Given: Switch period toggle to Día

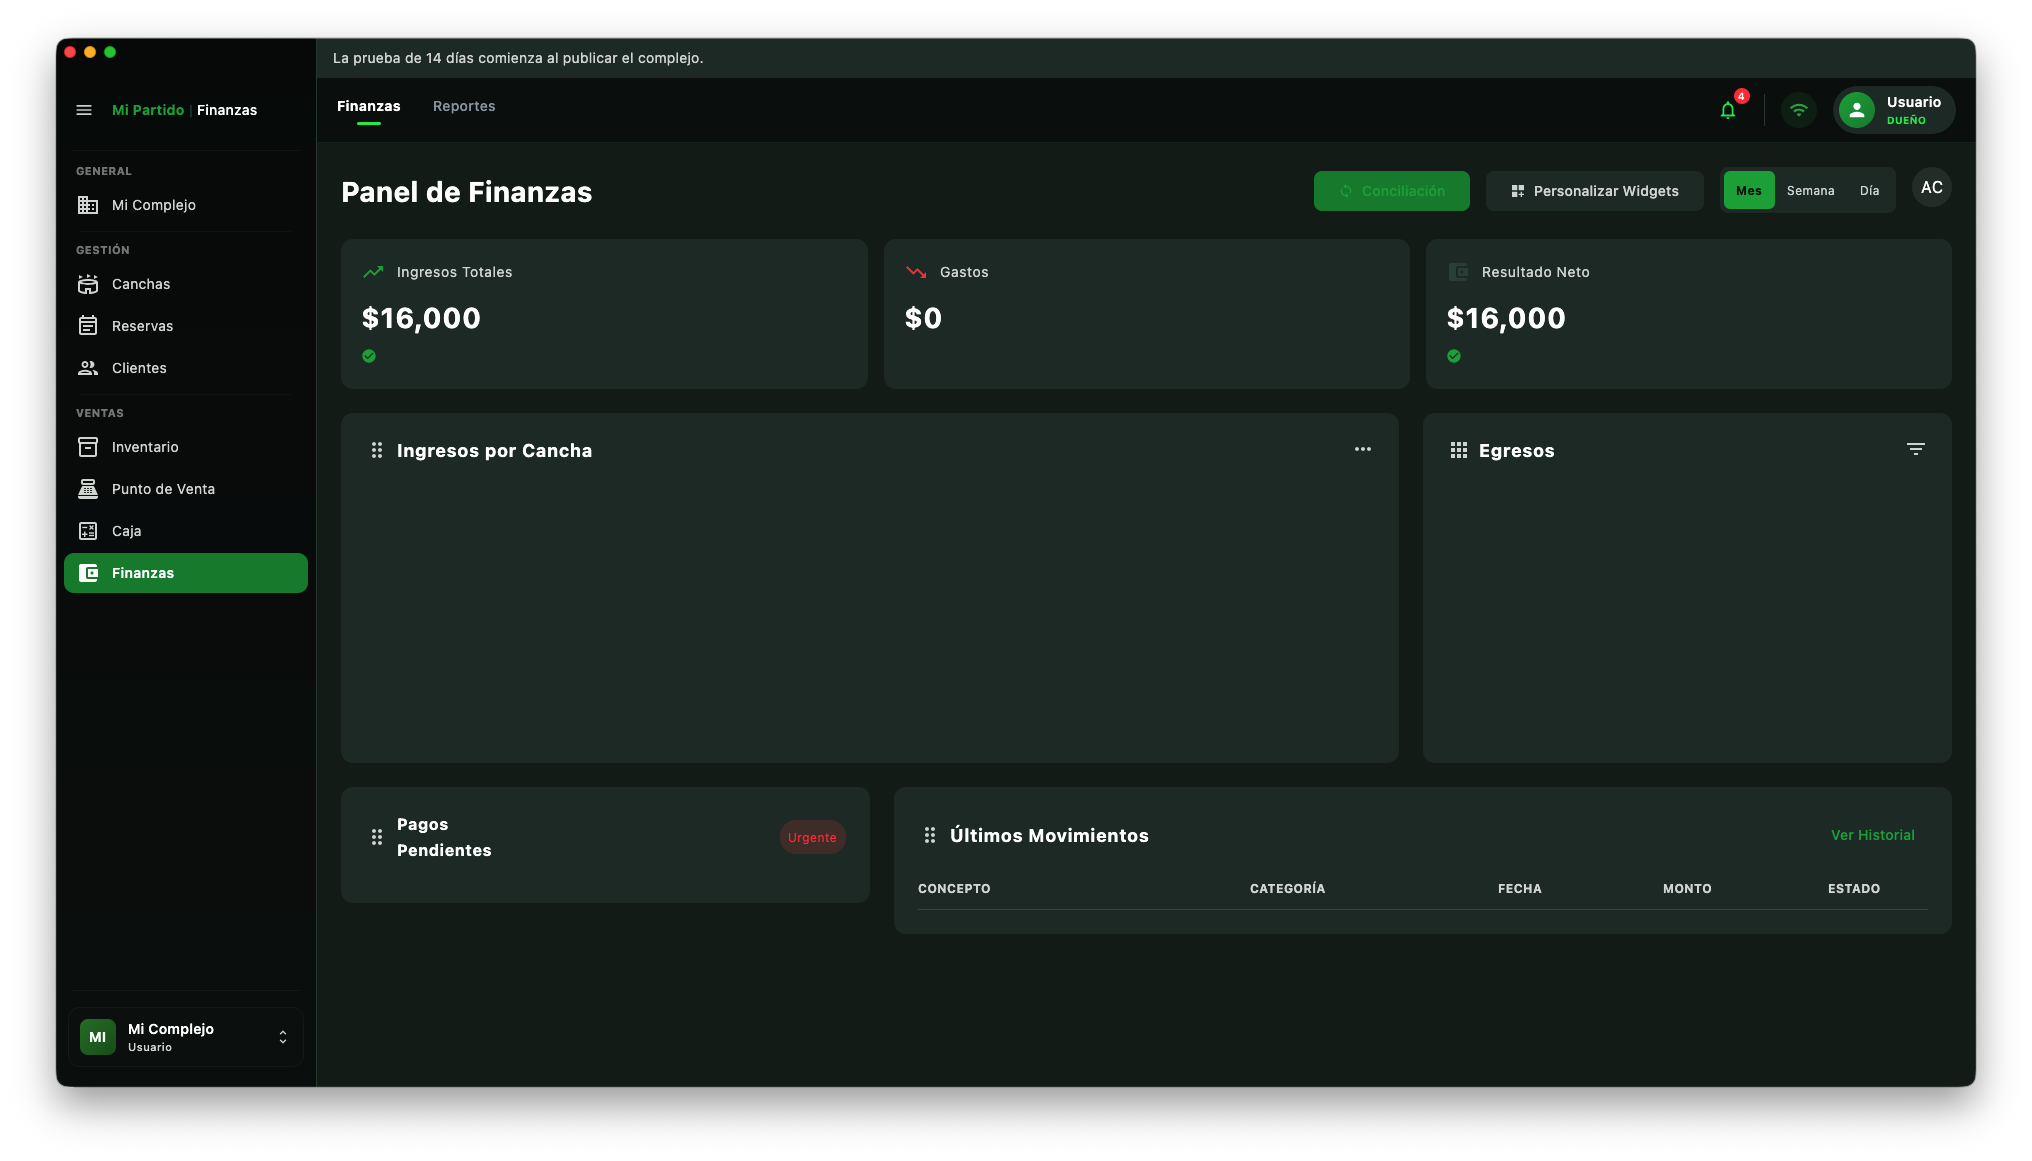Looking at the screenshot, I should coord(1869,190).
